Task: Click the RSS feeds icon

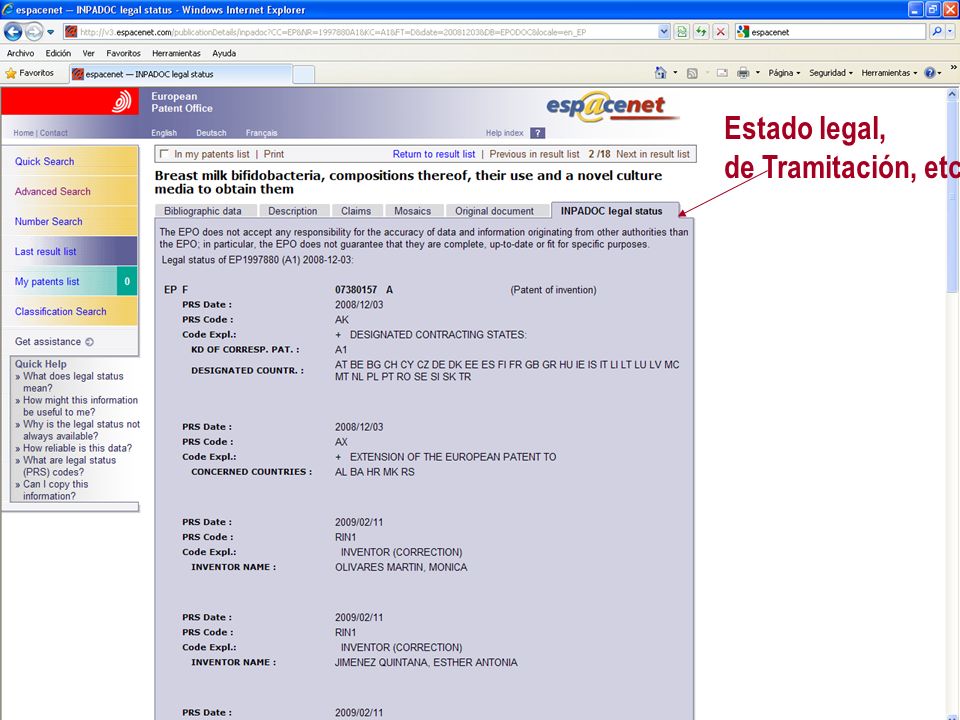Action: coord(692,73)
